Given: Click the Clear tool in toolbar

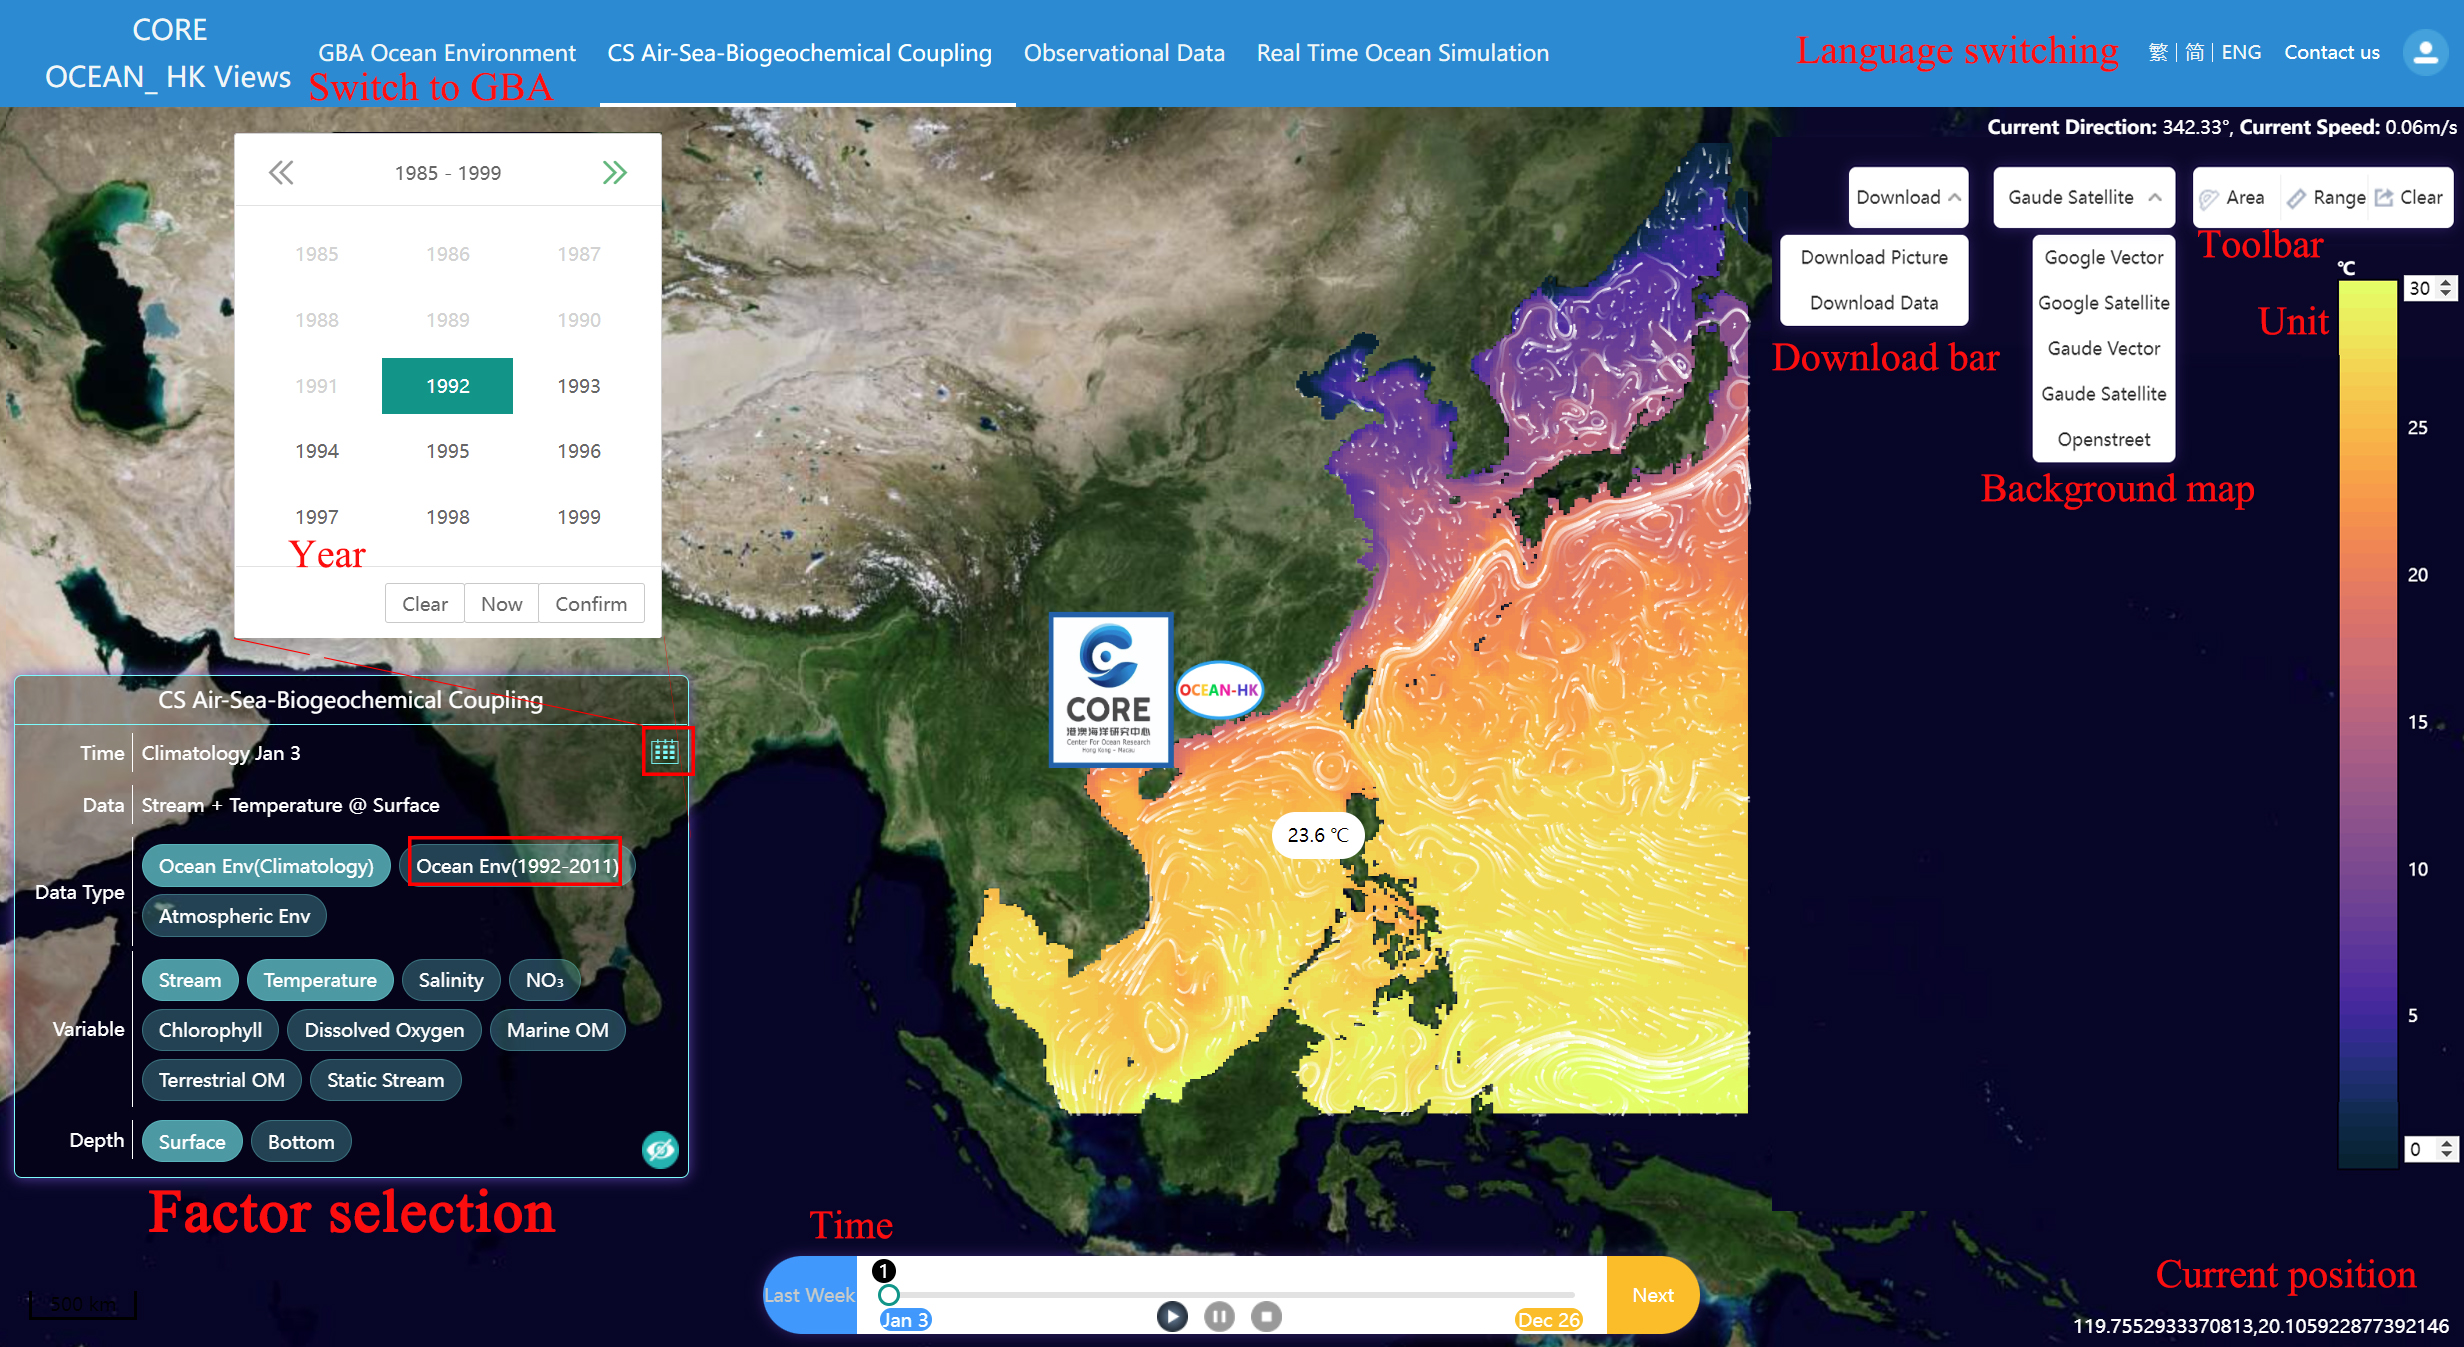Looking at the screenshot, I should click(x=2409, y=199).
